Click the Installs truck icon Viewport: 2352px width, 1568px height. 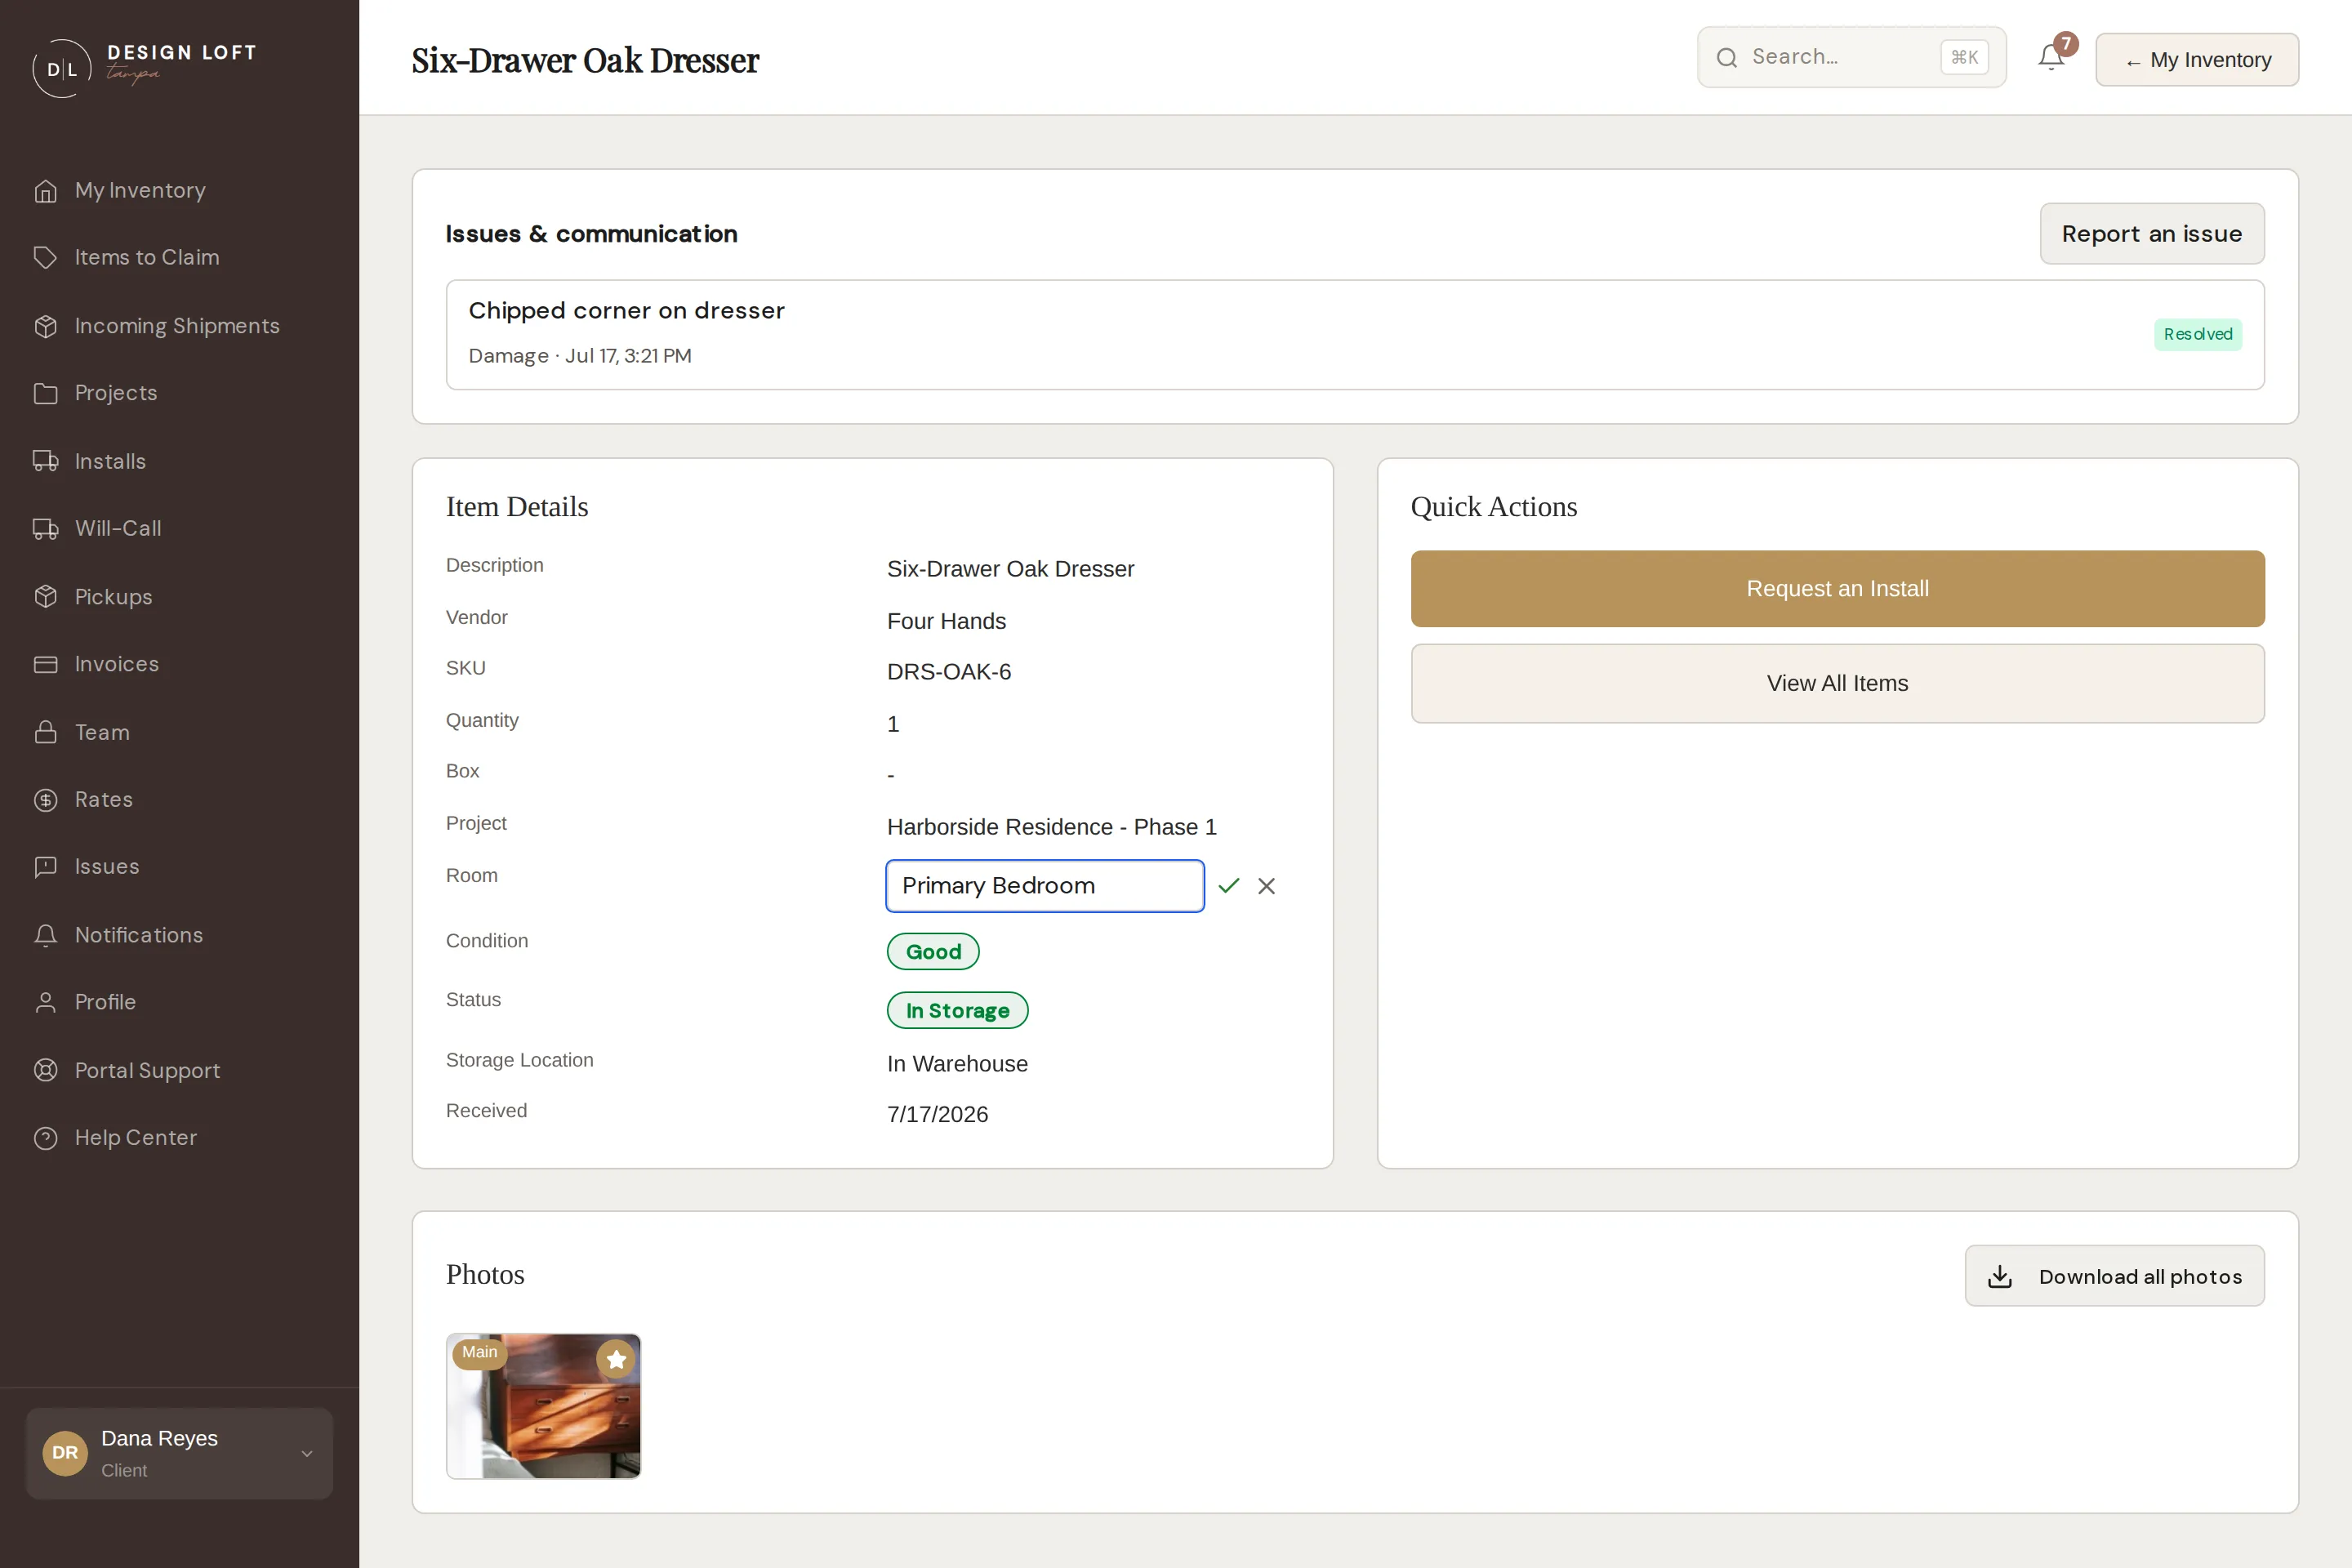(x=45, y=461)
